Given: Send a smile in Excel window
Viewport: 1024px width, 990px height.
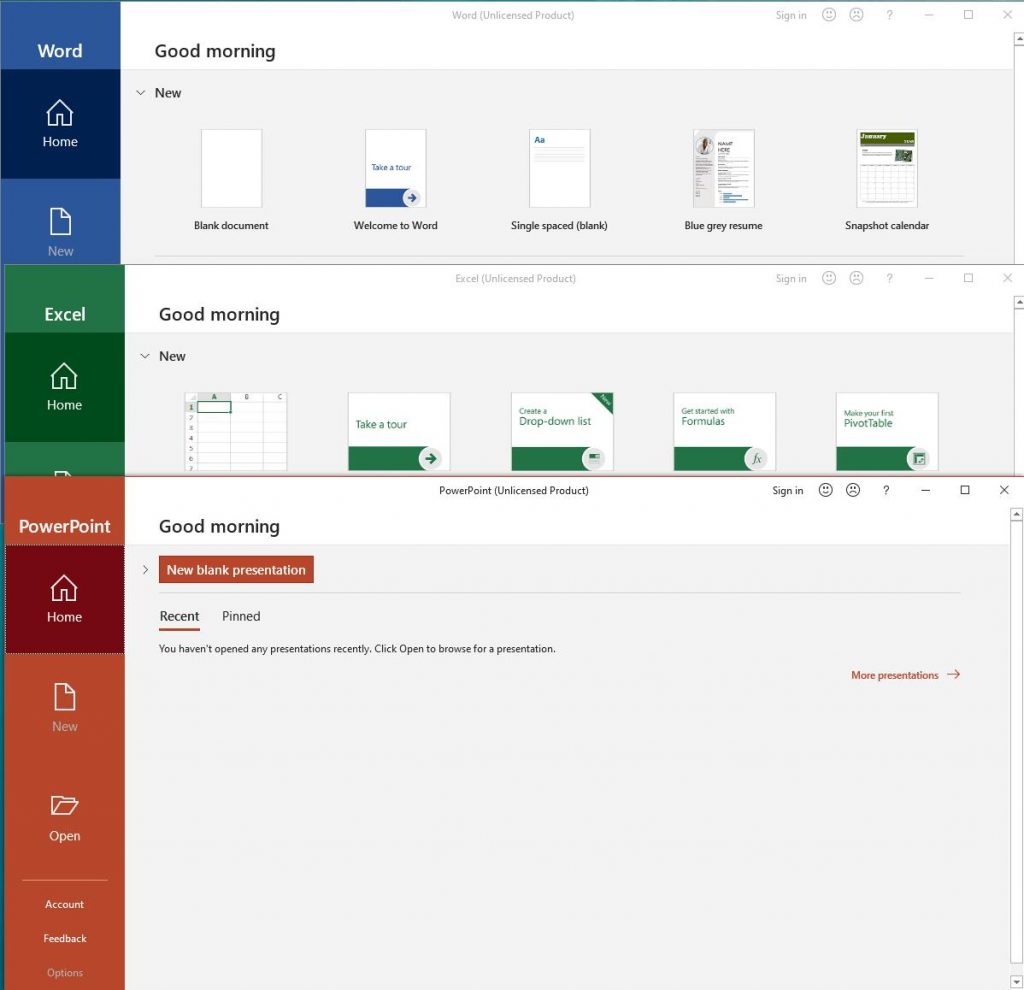Looking at the screenshot, I should click(x=829, y=278).
